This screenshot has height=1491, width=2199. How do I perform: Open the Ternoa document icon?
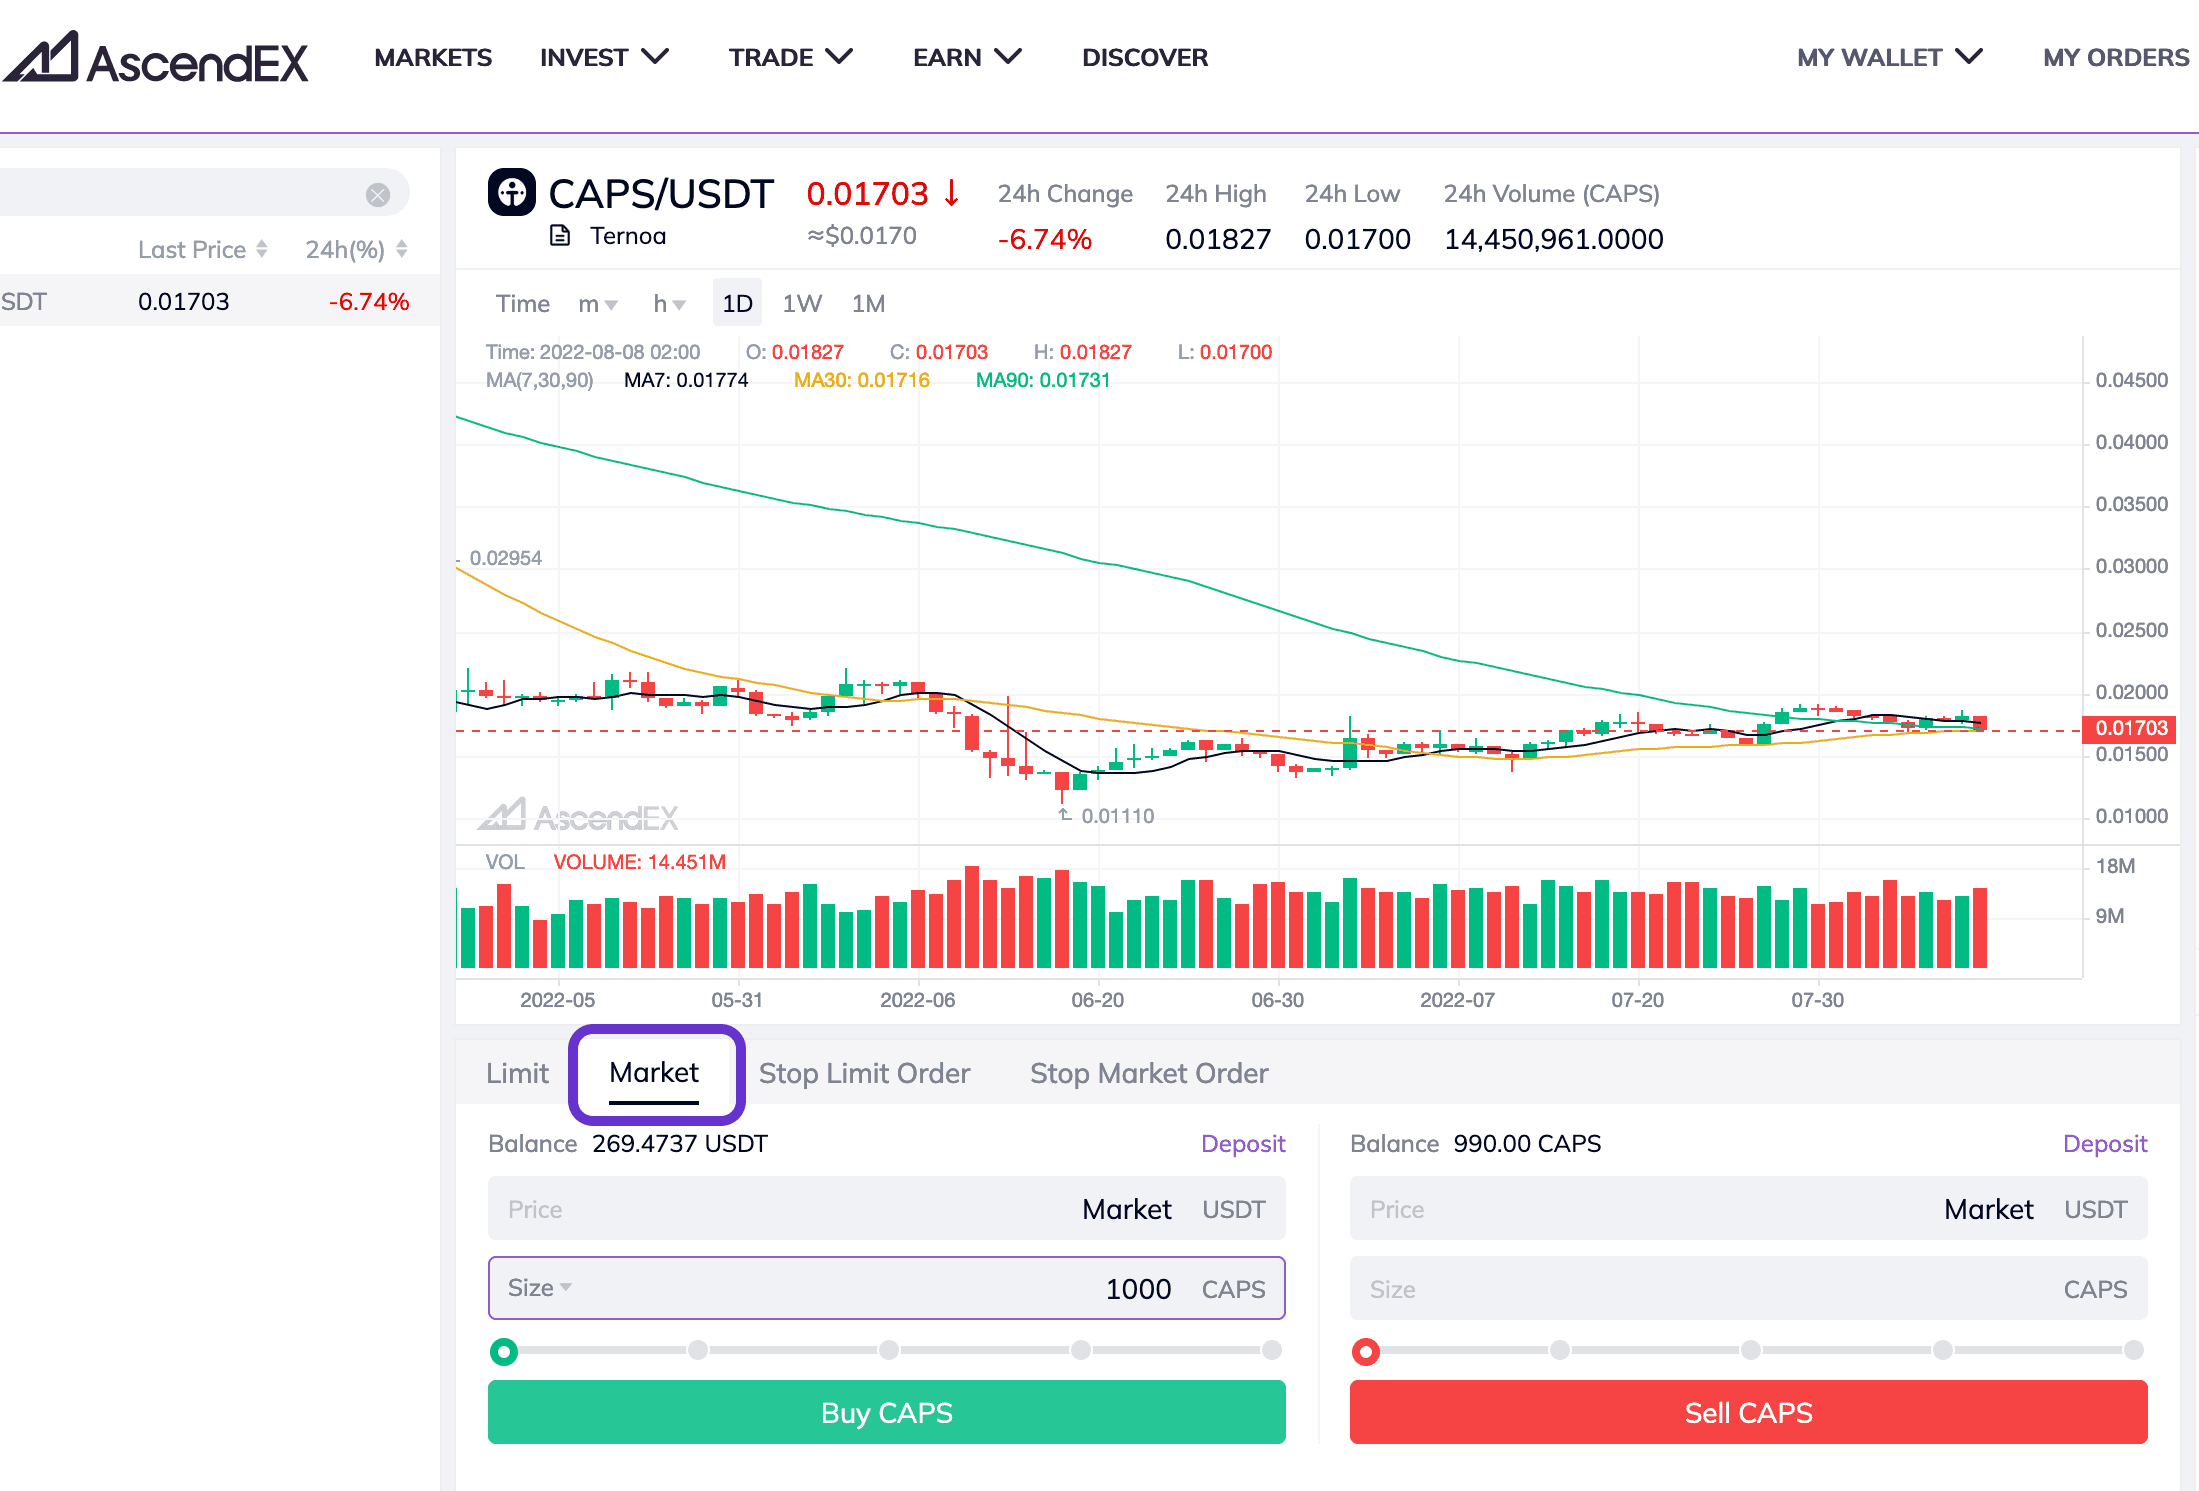click(560, 235)
